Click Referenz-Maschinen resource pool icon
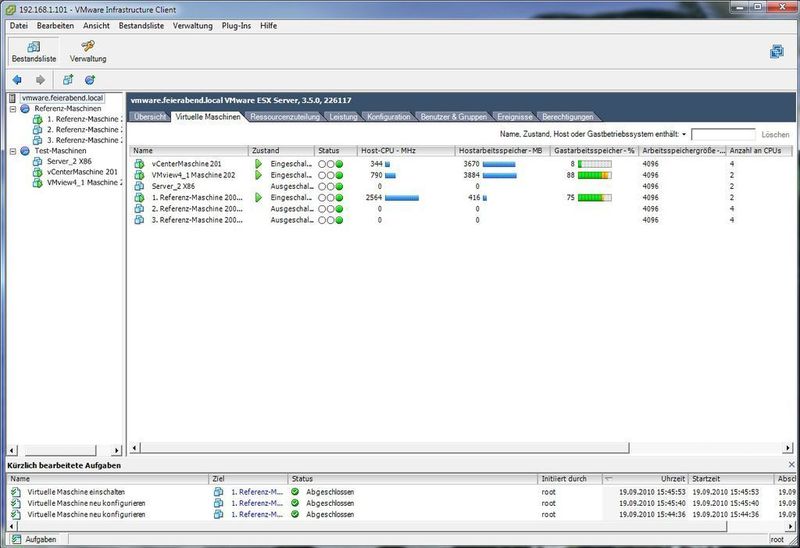The height and width of the screenshot is (548, 800). point(25,109)
